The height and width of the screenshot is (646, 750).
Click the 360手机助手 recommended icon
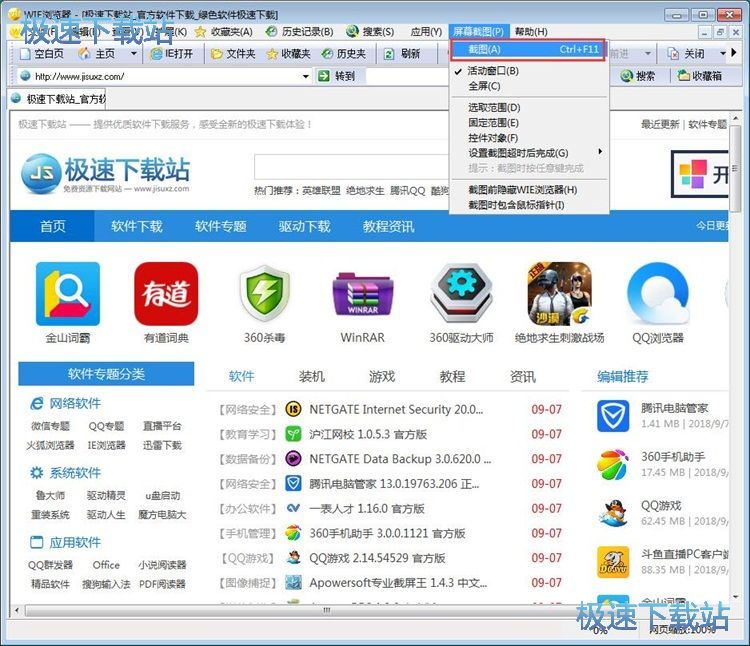(613, 464)
